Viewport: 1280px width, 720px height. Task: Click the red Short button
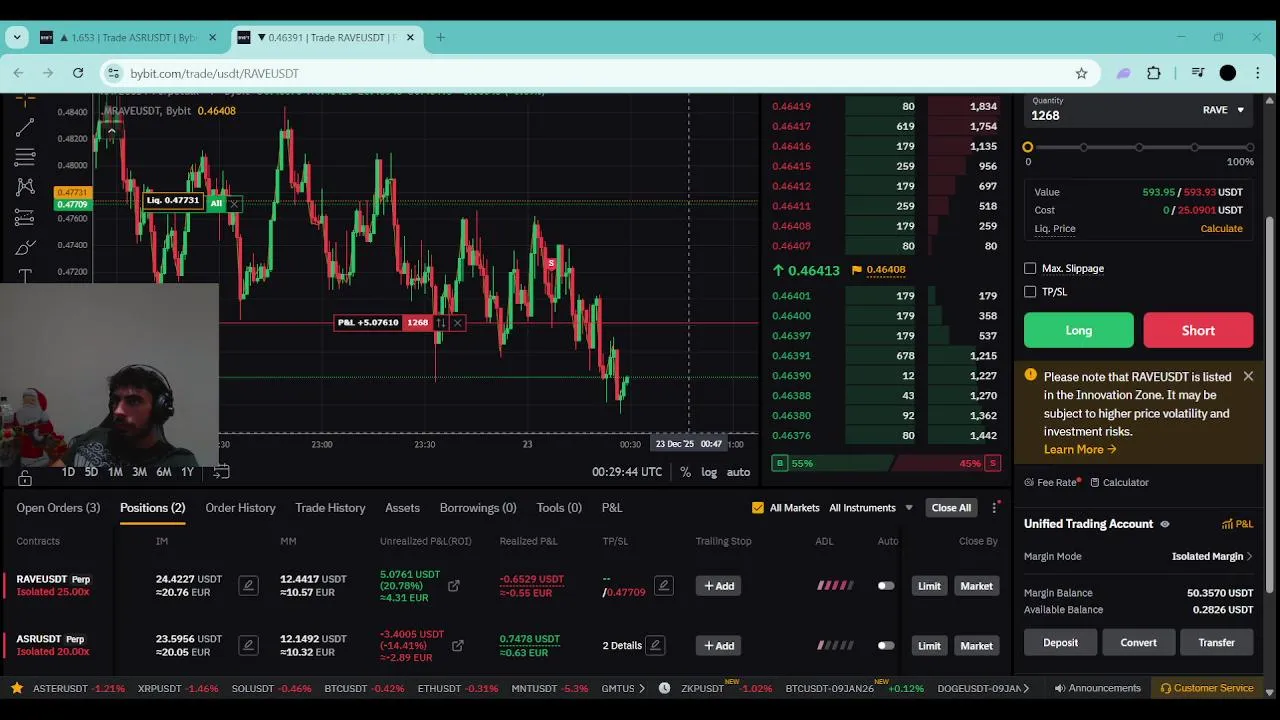tap(1198, 330)
